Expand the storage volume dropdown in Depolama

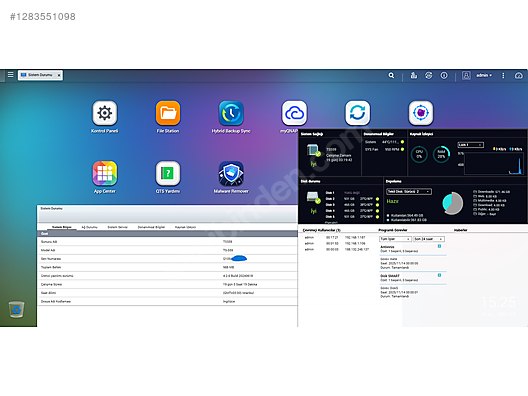click(409, 191)
